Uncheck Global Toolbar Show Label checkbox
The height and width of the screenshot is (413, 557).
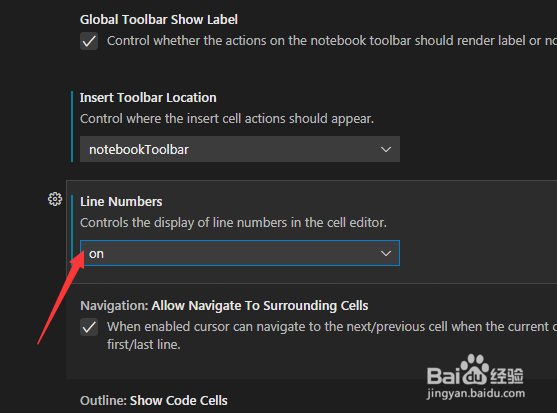click(89, 41)
